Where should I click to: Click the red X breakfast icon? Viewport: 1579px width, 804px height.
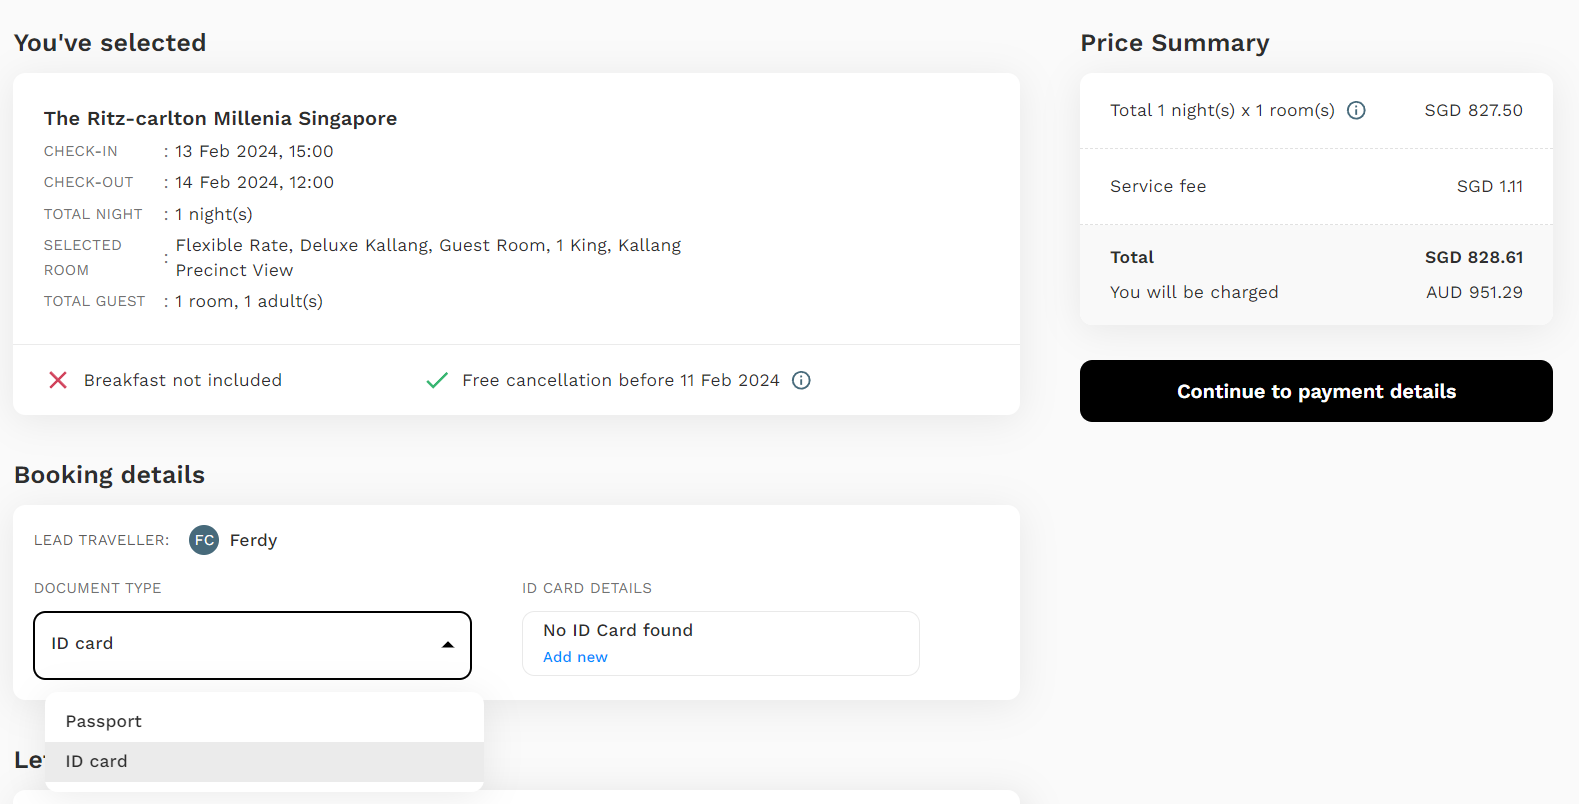(58, 380)
